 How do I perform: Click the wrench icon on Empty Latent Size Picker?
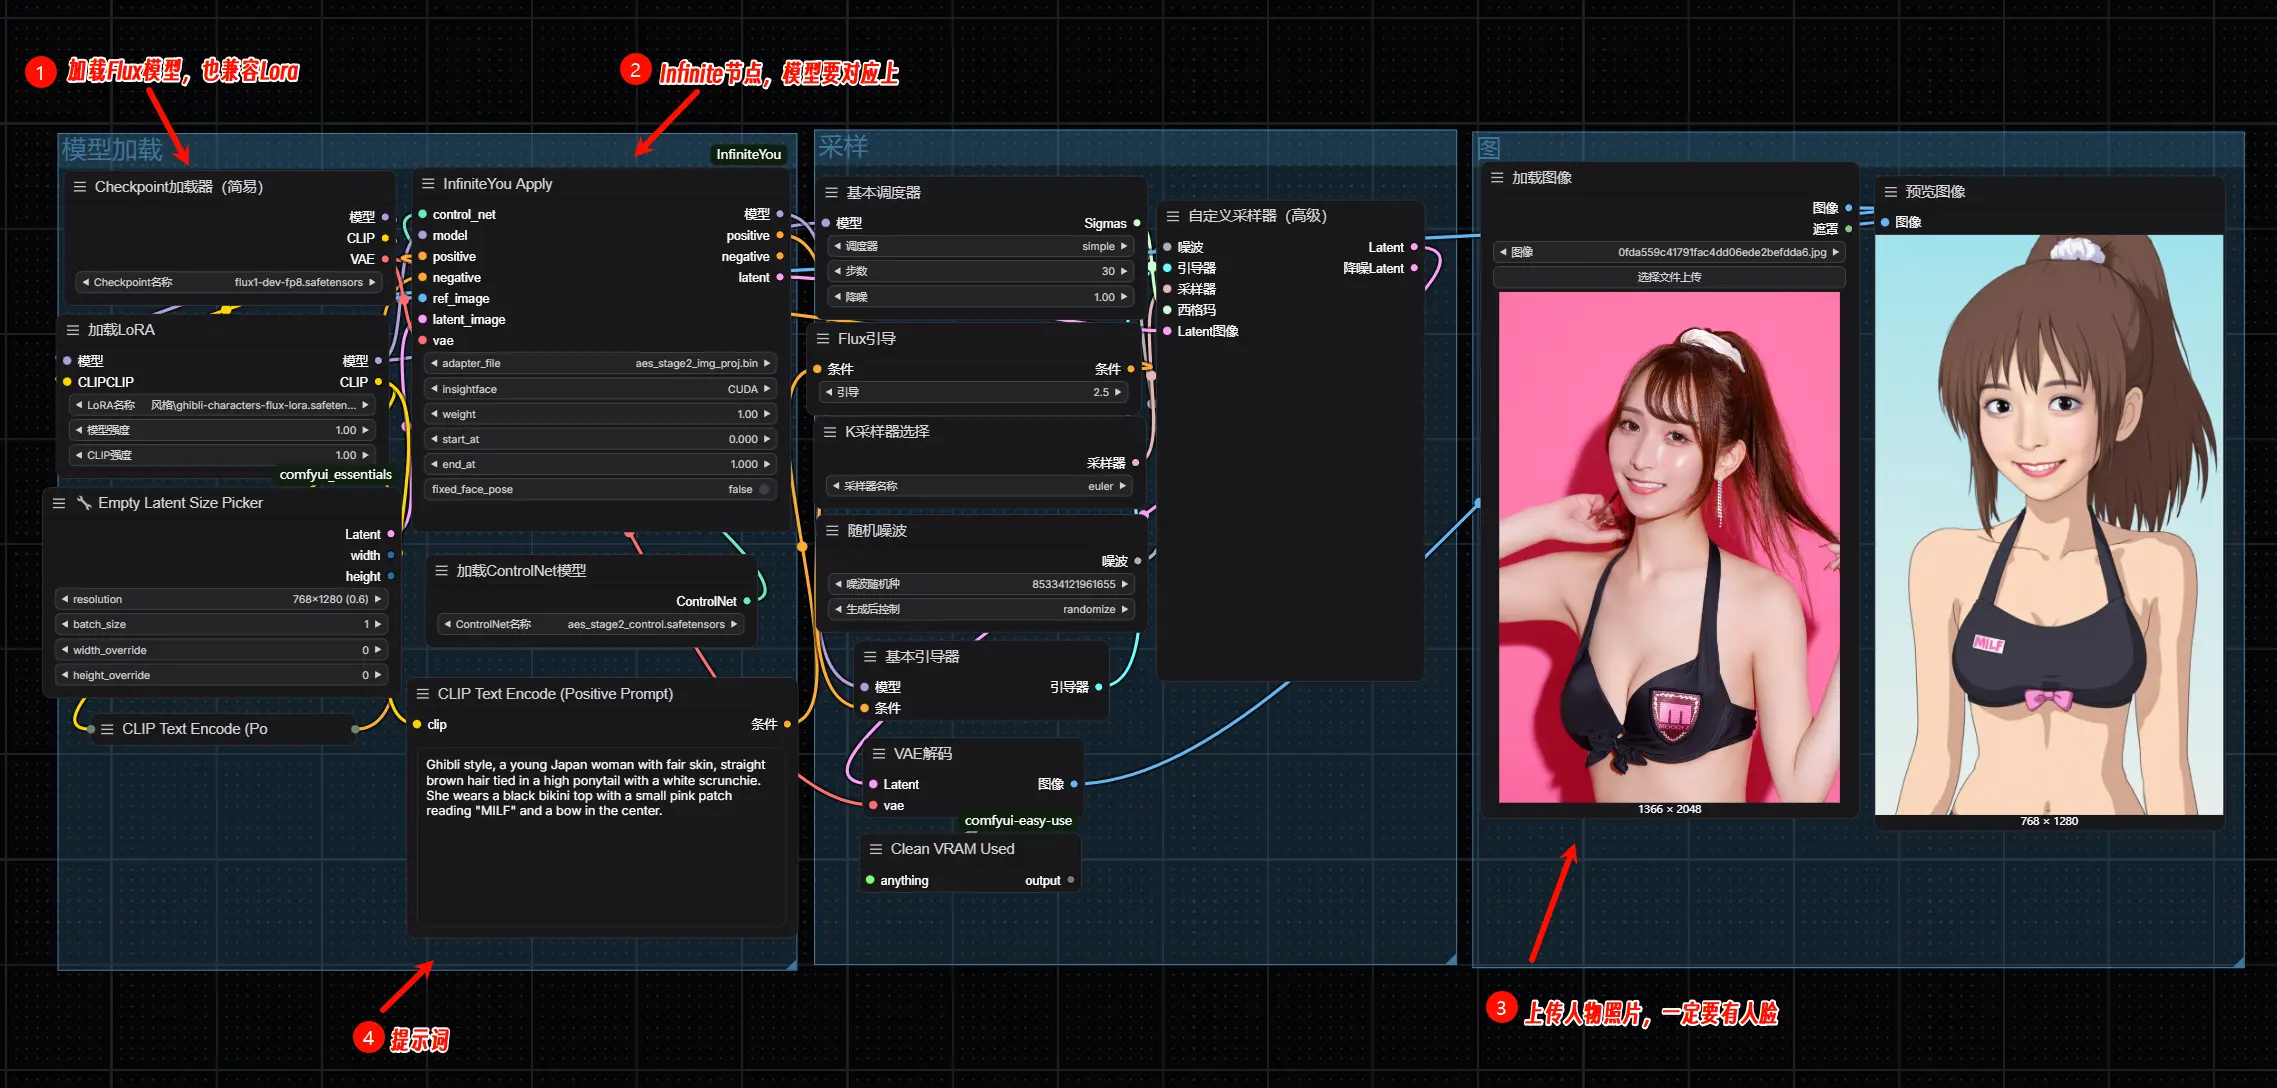coord(84,503)
